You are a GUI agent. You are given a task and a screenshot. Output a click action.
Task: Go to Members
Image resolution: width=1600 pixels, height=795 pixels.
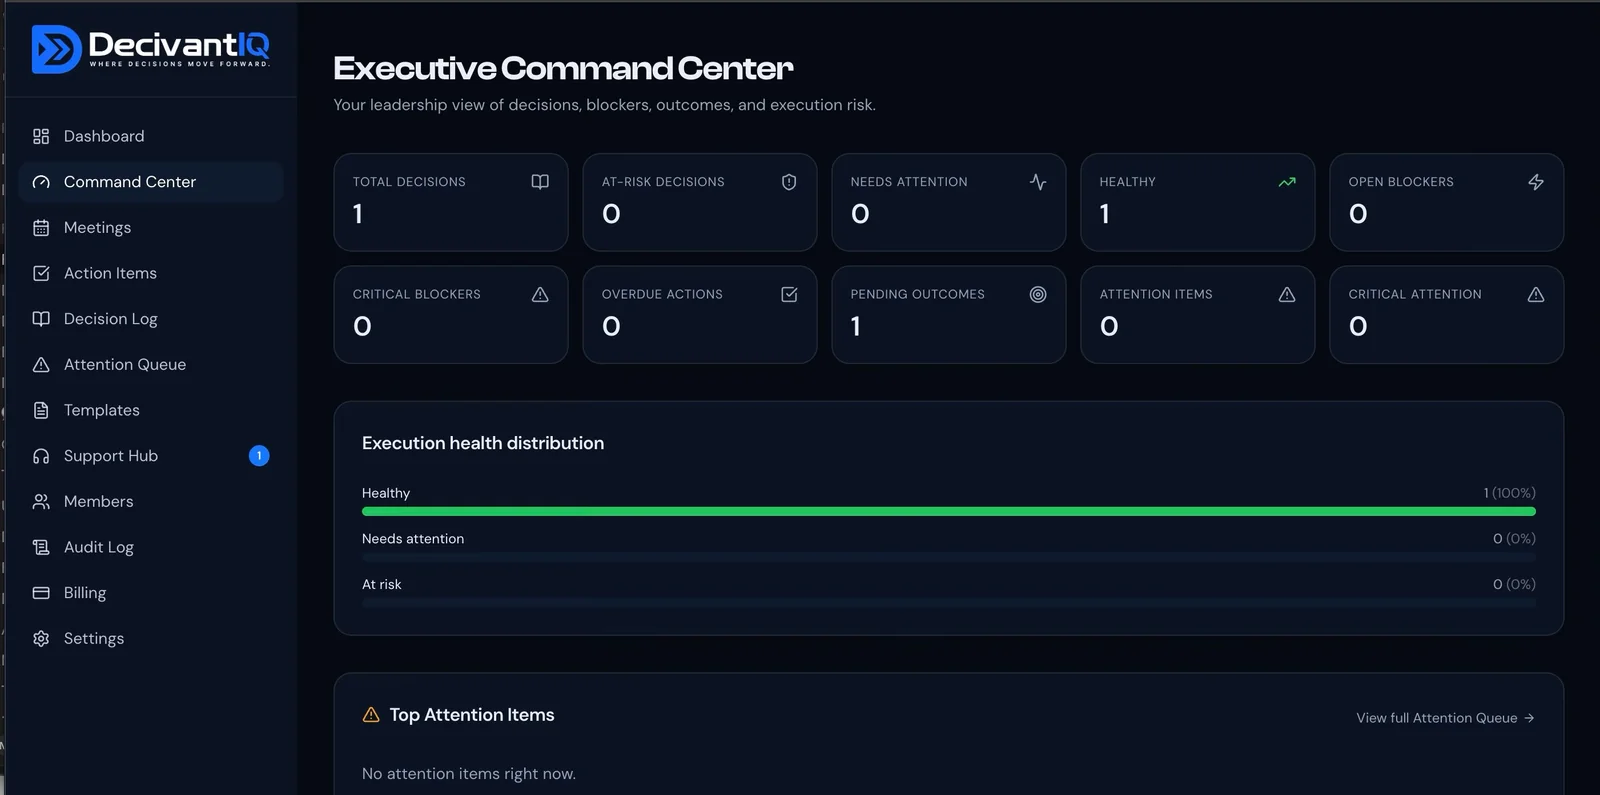point(151,502)
